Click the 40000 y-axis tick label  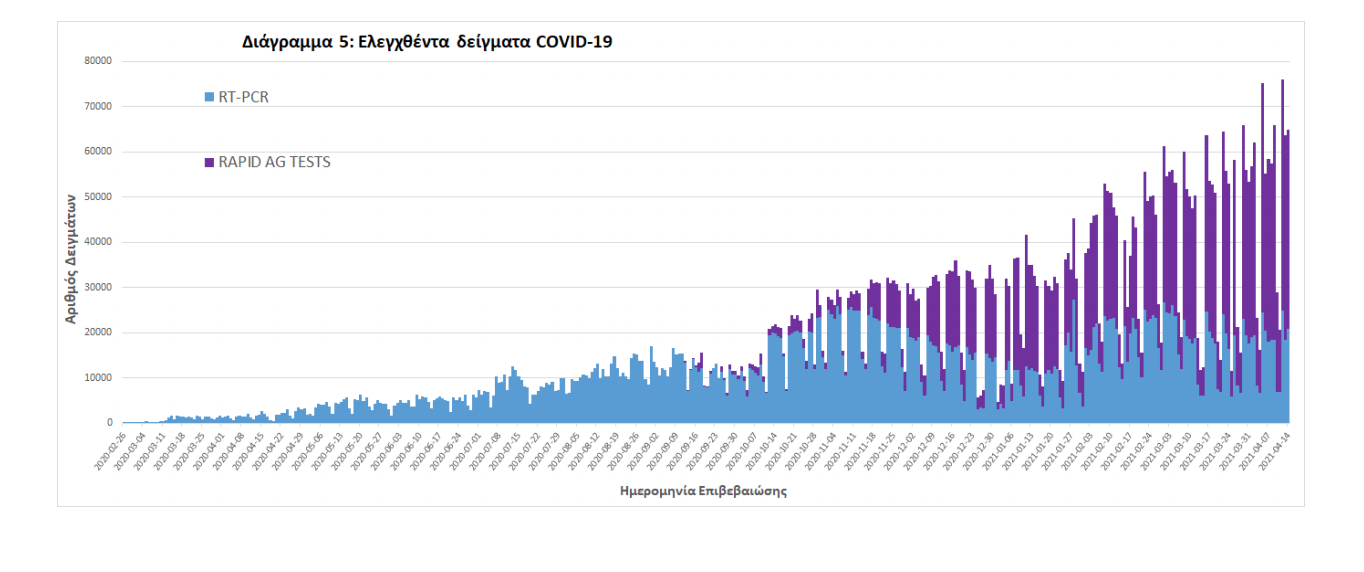pyautogui.click(x=97, y=242)
